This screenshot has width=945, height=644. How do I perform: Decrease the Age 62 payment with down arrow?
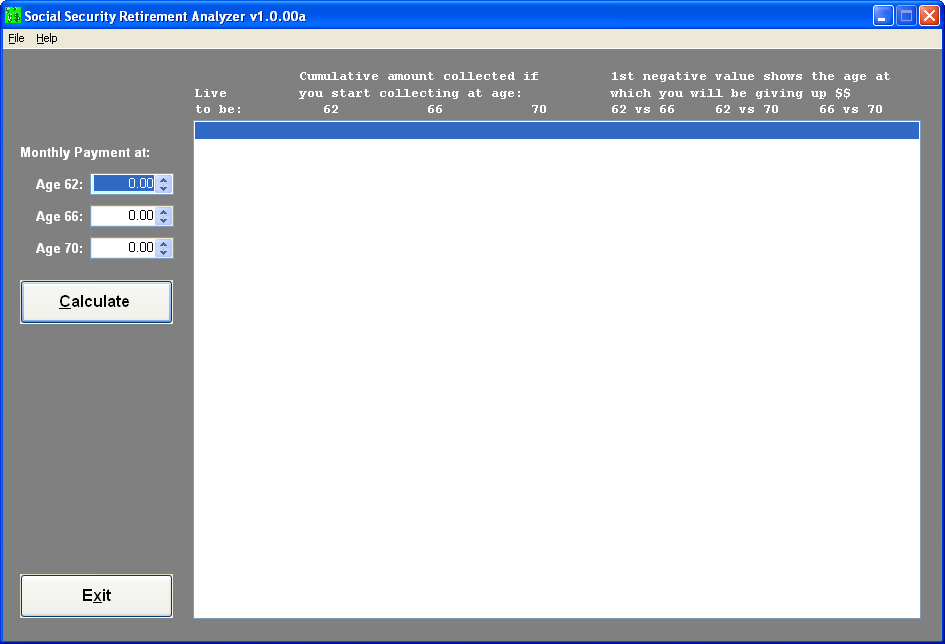pyautogui.click(x=164, y=189)
